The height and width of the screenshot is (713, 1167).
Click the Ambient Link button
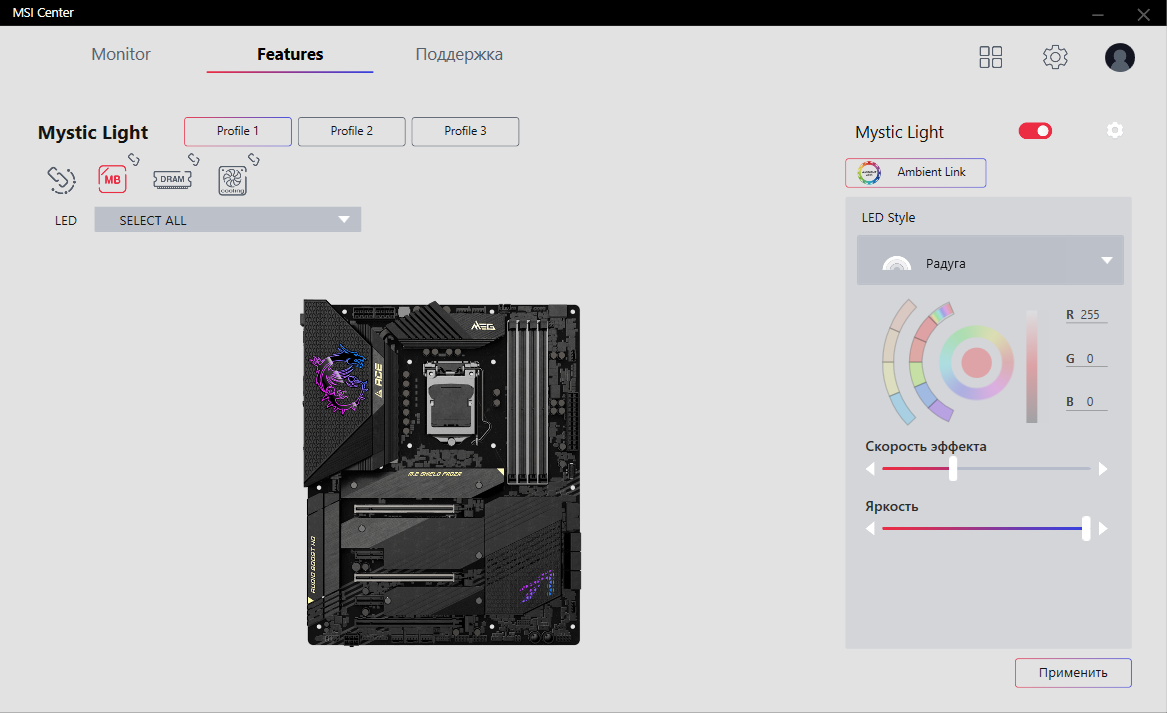(x=915, y=173)
